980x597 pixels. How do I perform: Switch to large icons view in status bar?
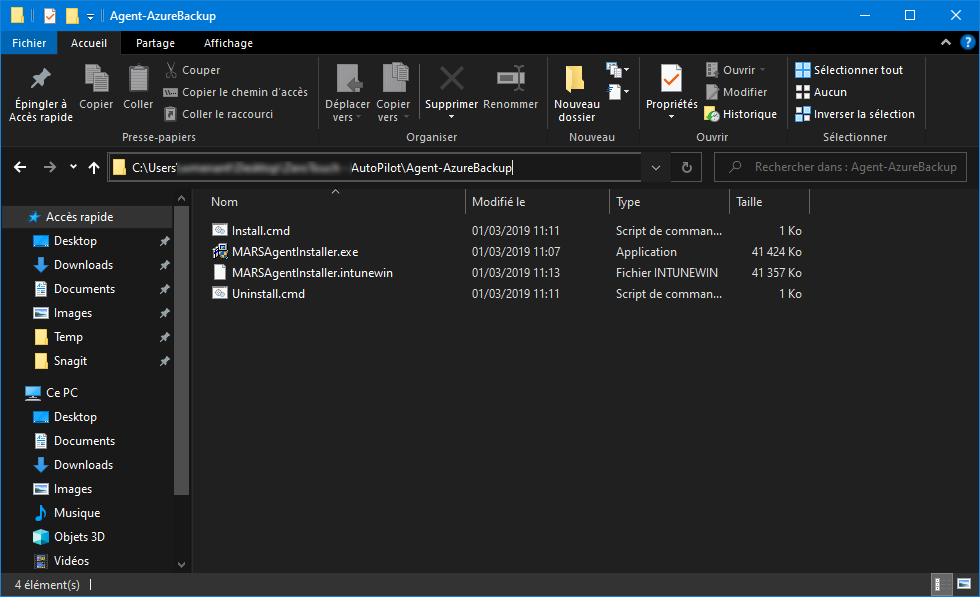coord(964,584)
